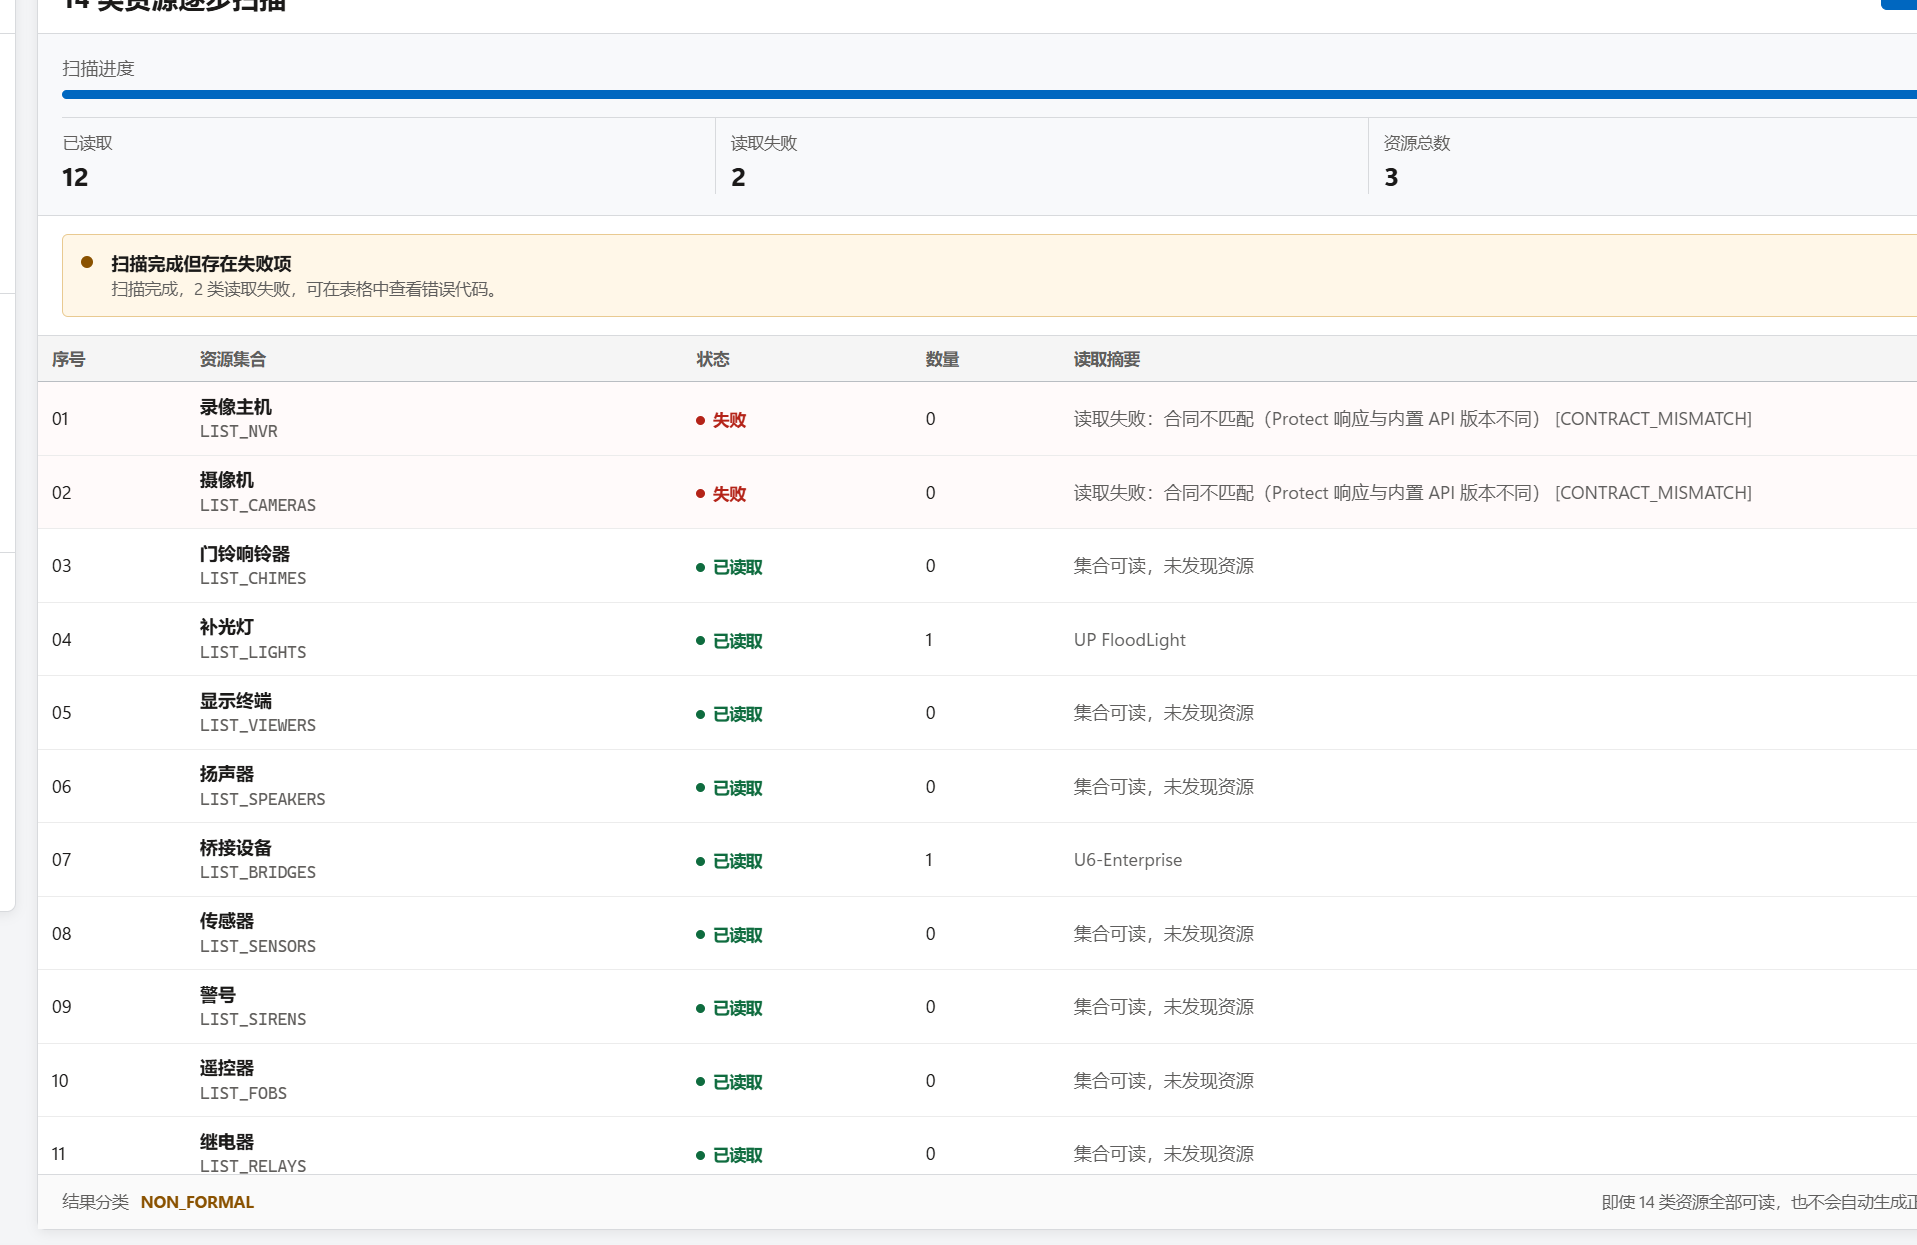
Task: Click the 已读取 status for LIST_SPEAKERS
Action: [x=729, y=788]
